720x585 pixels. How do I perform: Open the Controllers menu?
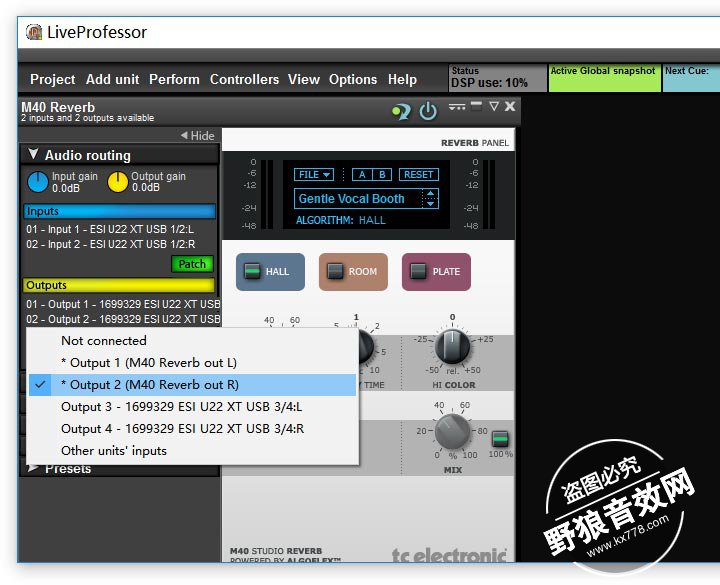coord(244,79)
